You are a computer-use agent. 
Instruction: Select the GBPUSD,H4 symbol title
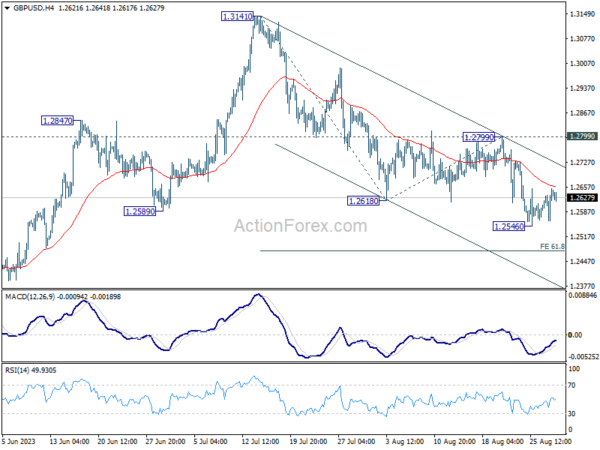click(34, 8)
